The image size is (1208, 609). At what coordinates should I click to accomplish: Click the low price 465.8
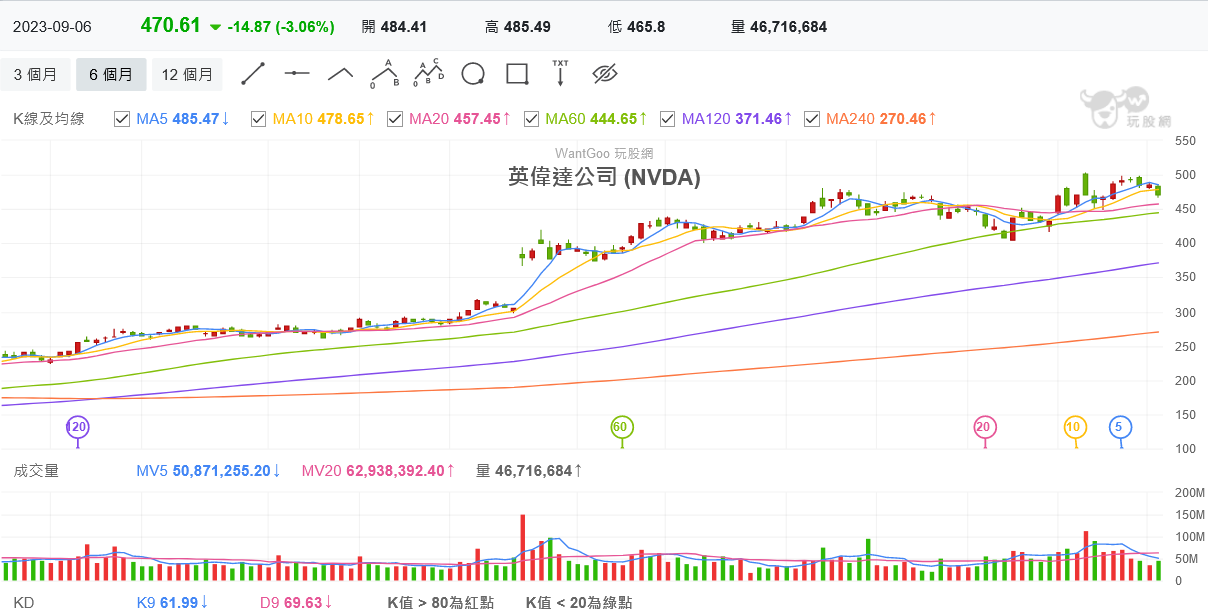click(645, 27)
